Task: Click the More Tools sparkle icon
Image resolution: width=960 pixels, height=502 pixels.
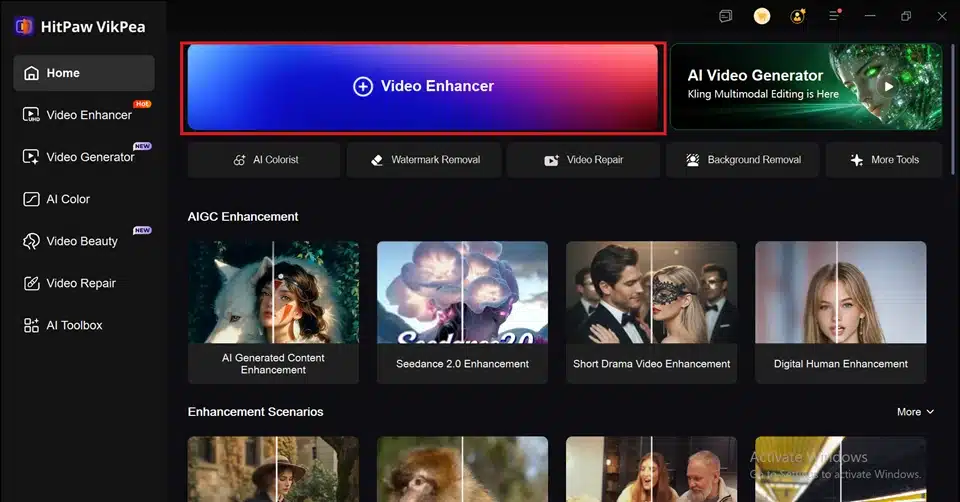Action: click(x=857, y=160)
